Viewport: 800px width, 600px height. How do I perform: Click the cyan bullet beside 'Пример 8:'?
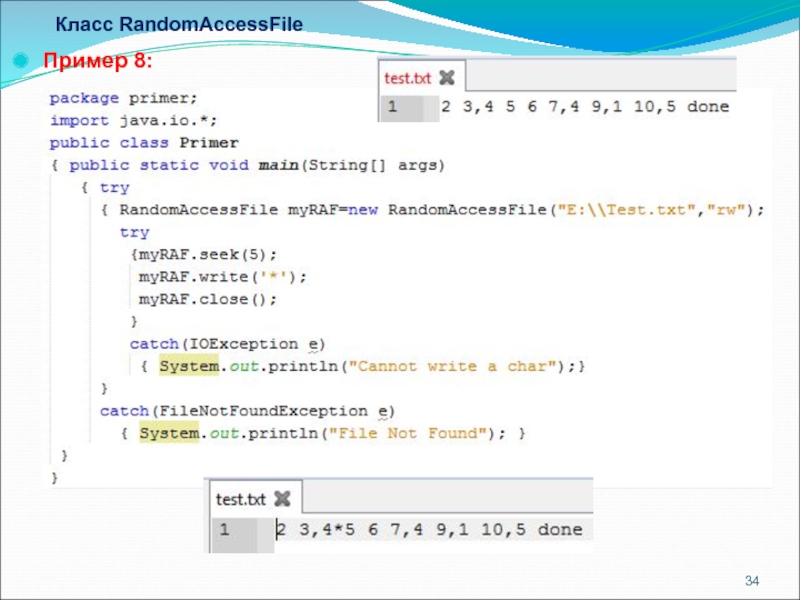pos(21,61)
